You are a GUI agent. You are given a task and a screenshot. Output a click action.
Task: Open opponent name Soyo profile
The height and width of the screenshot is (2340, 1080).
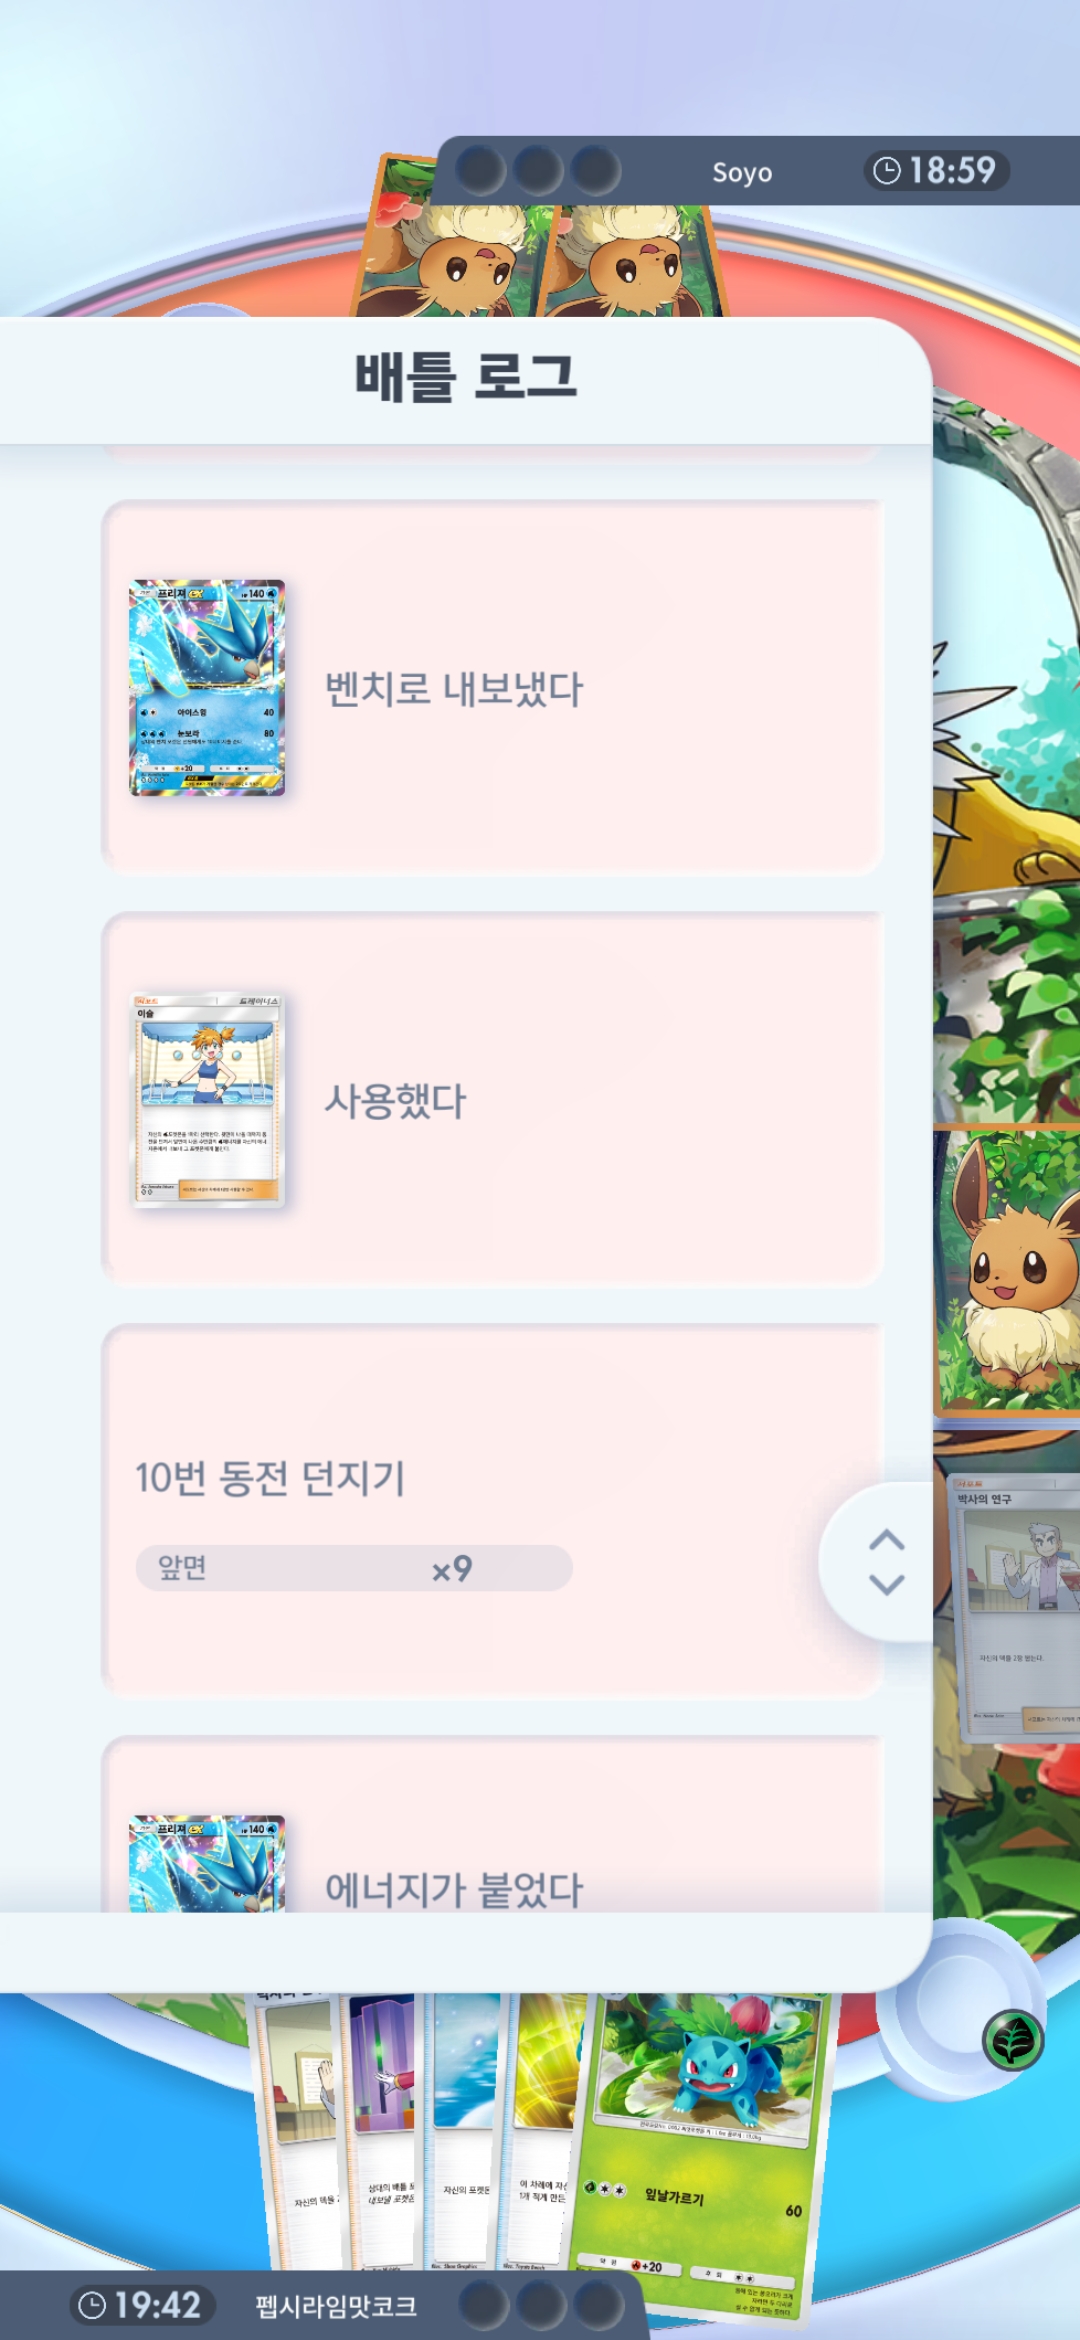tap(742, 172)
